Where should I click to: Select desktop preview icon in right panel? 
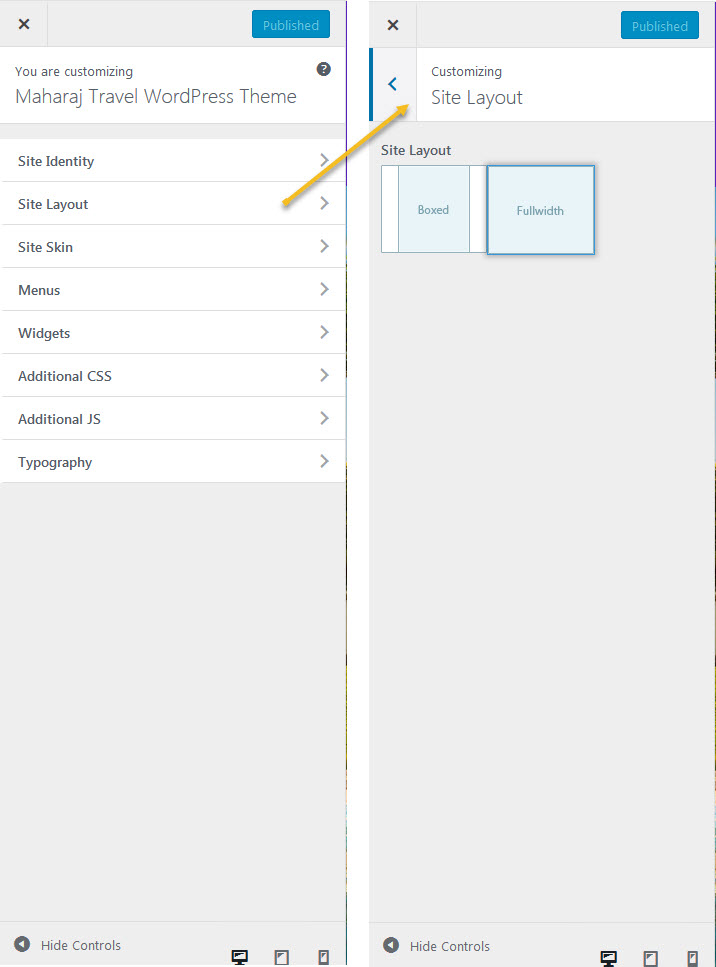(609, 958)
